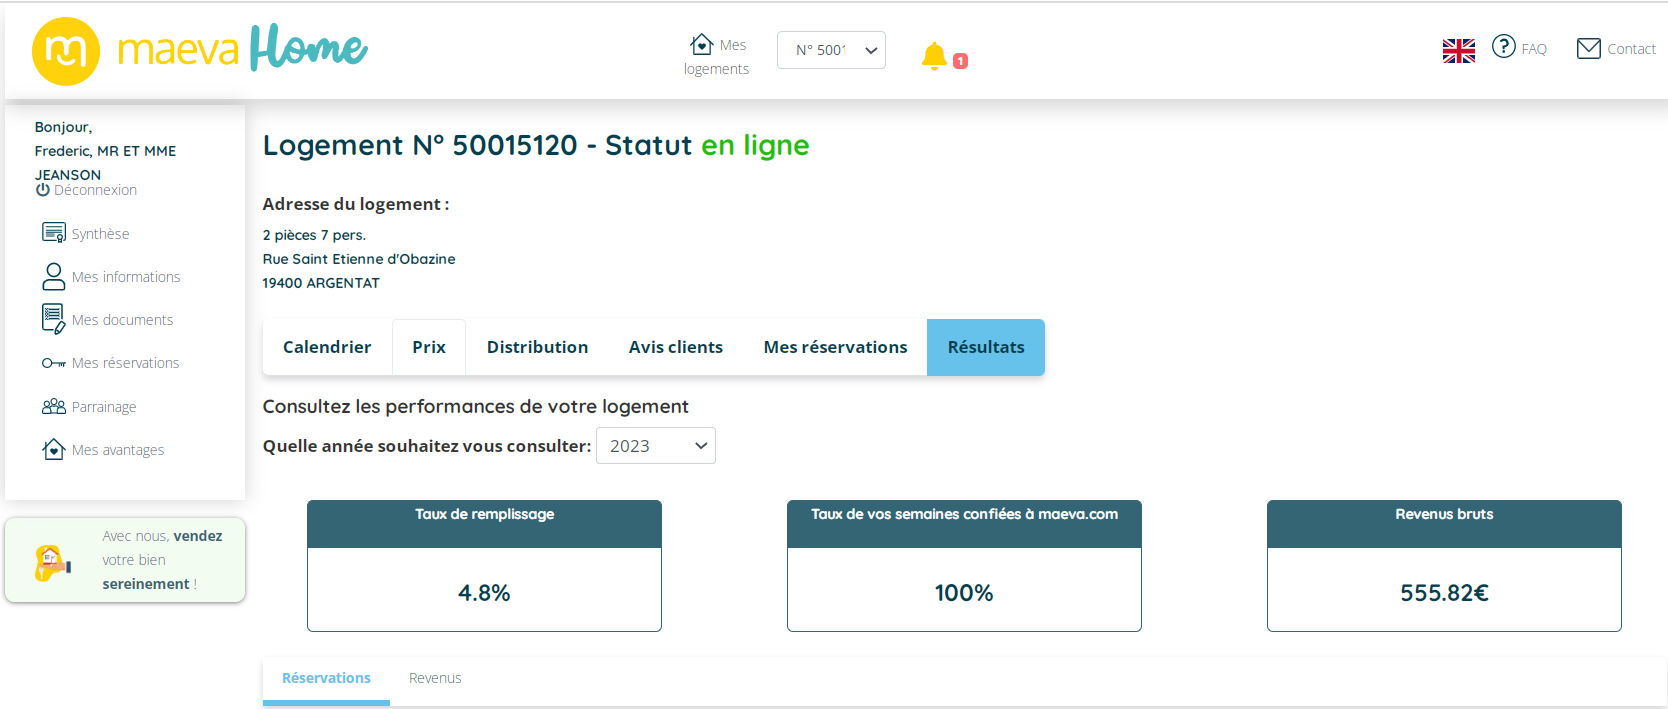
Task: Click the maeva Home logo
Action: (200, 50)
